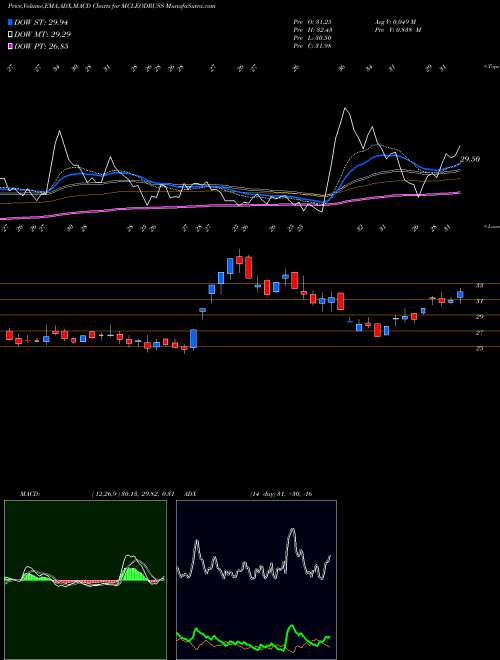Screen dimensions: 500x660
Task: Select the DOW PT: 26.83 label
Action: (x=41, y=46)
